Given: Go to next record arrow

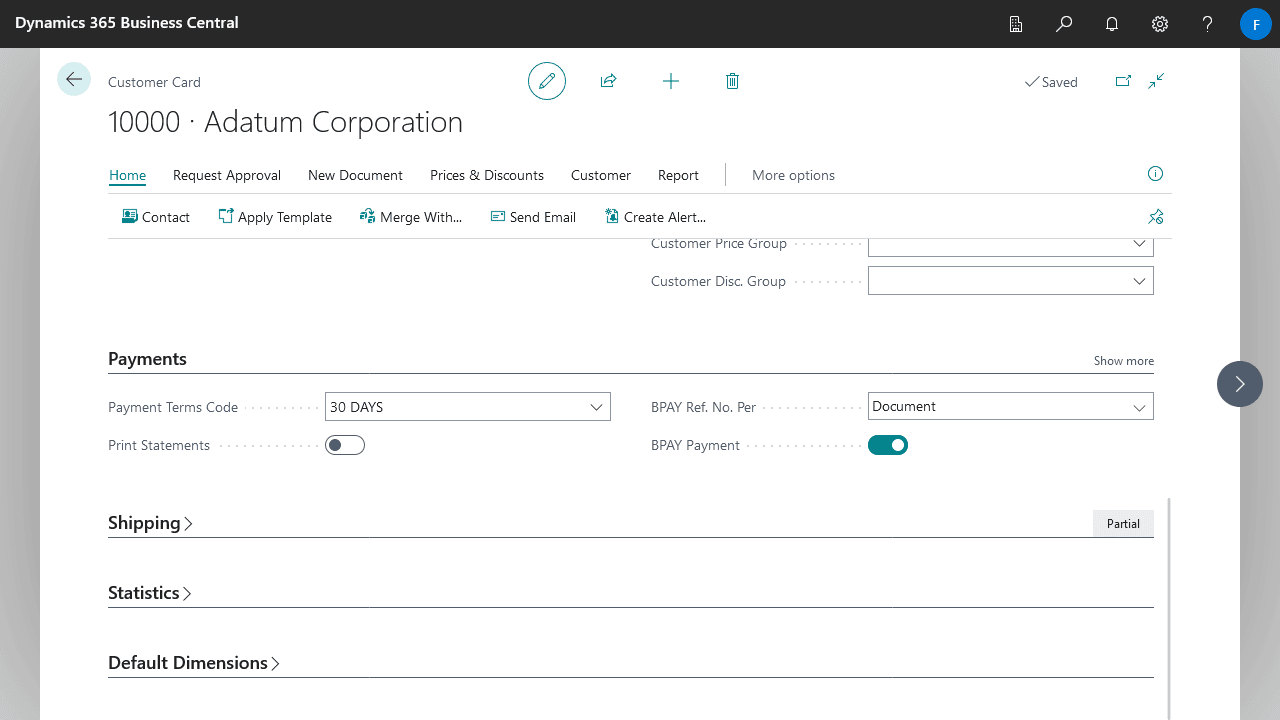Looking at the screenshot, I should (1240, 384).
